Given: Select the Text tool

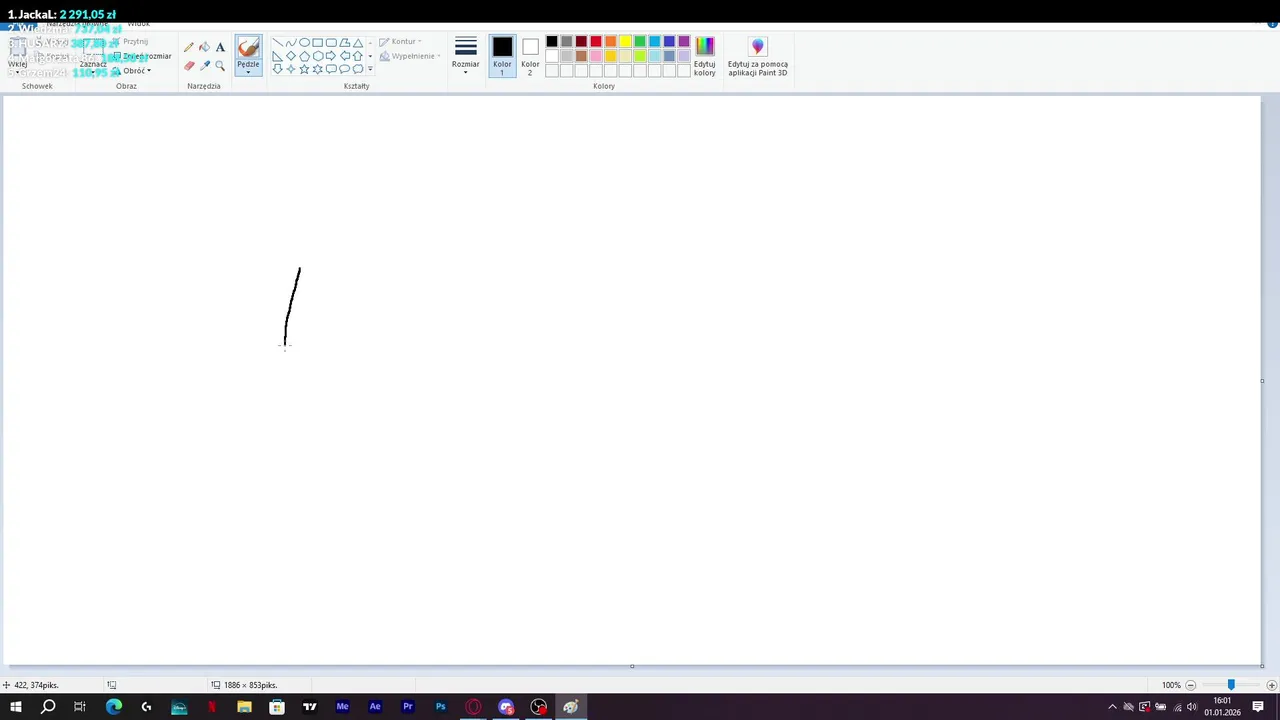Looking at the screenshot, I should coord(221,47).
